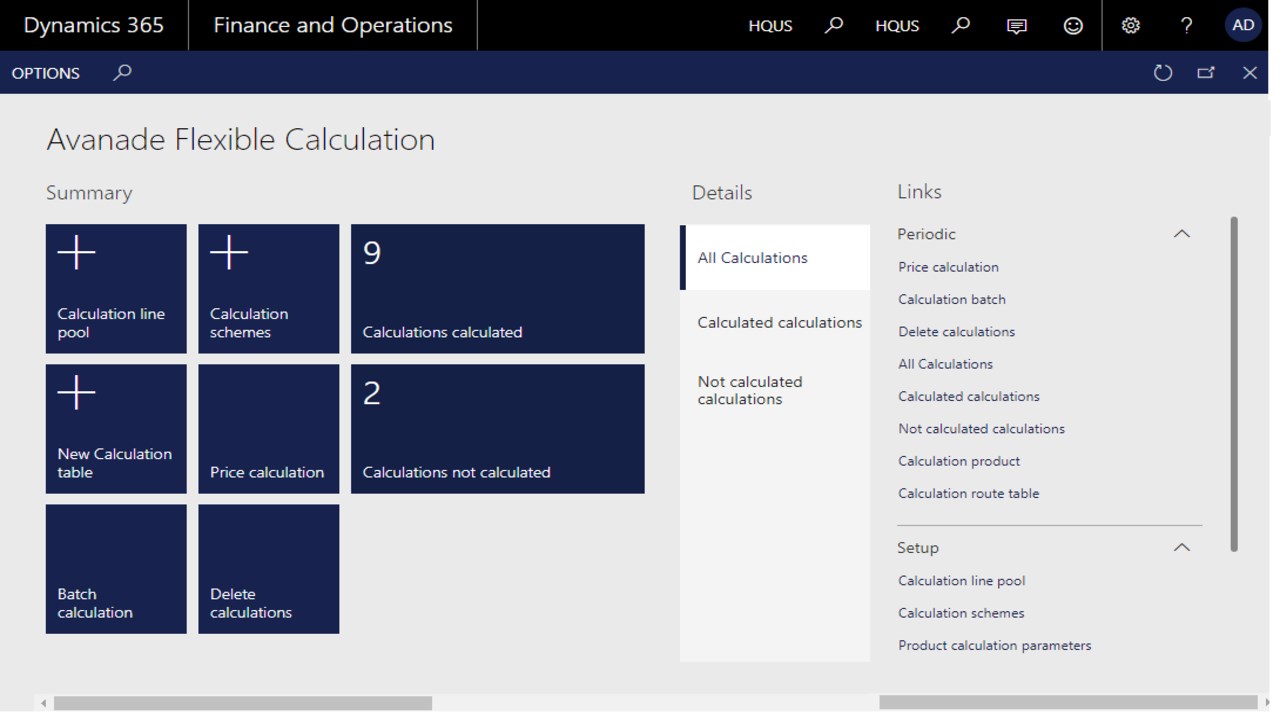Image resolution: width=1280 pixels, height=720 pixels.
Task: Click the messages chat icon in top bar
Action: tap(1017, 26)
